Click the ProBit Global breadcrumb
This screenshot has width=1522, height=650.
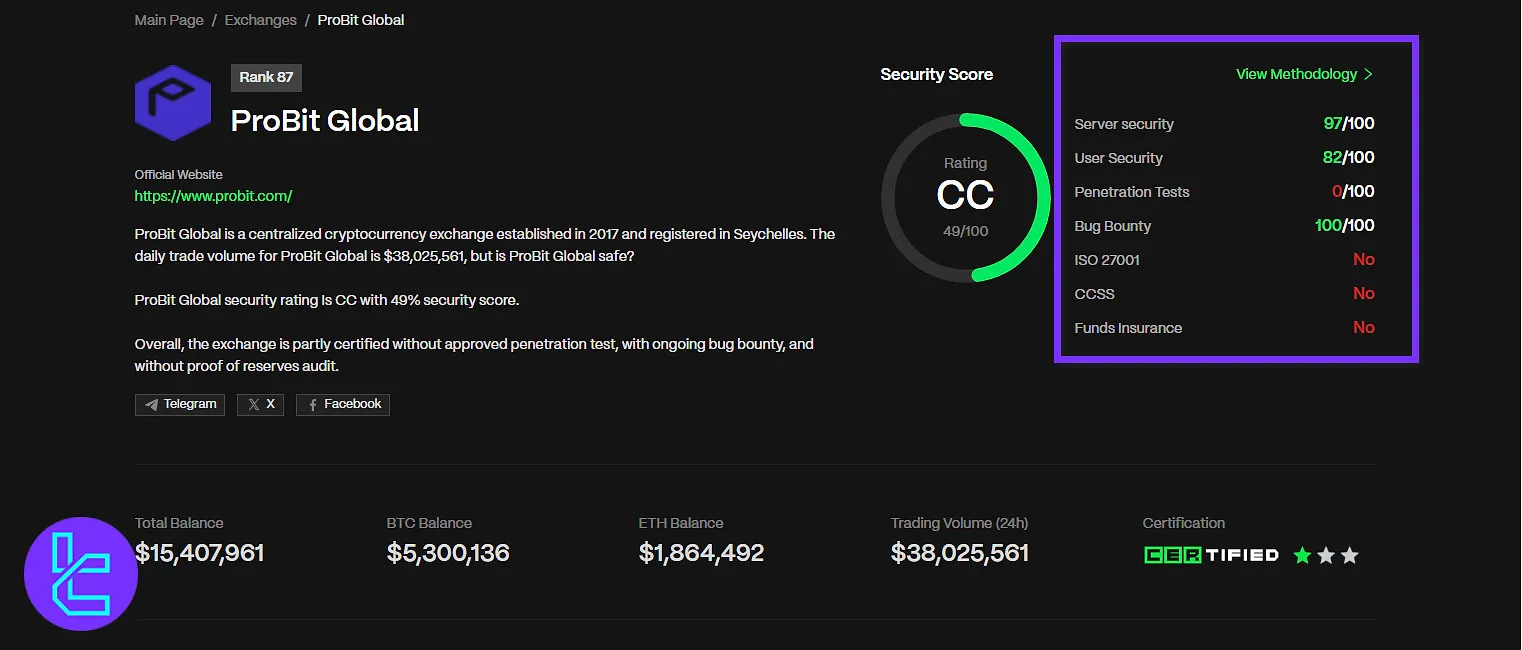pyautogui.click(x=361, y=20)
